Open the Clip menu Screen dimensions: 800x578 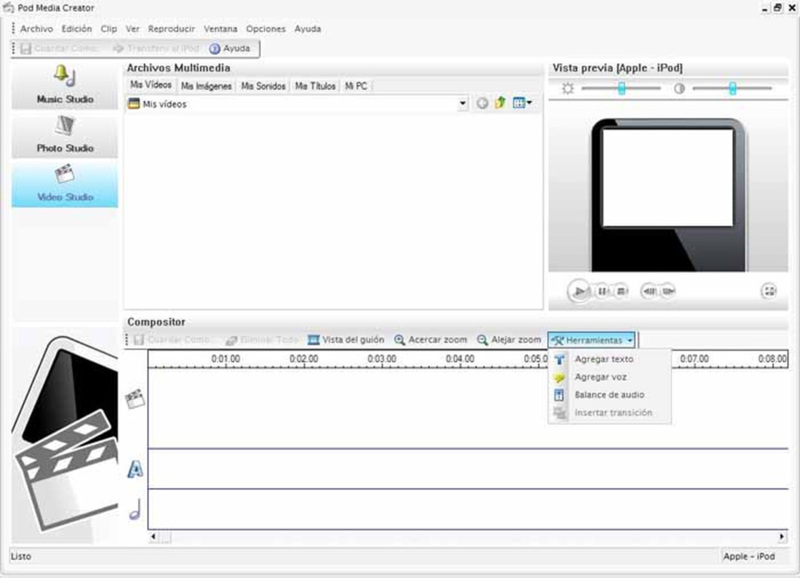pos(109,29)
